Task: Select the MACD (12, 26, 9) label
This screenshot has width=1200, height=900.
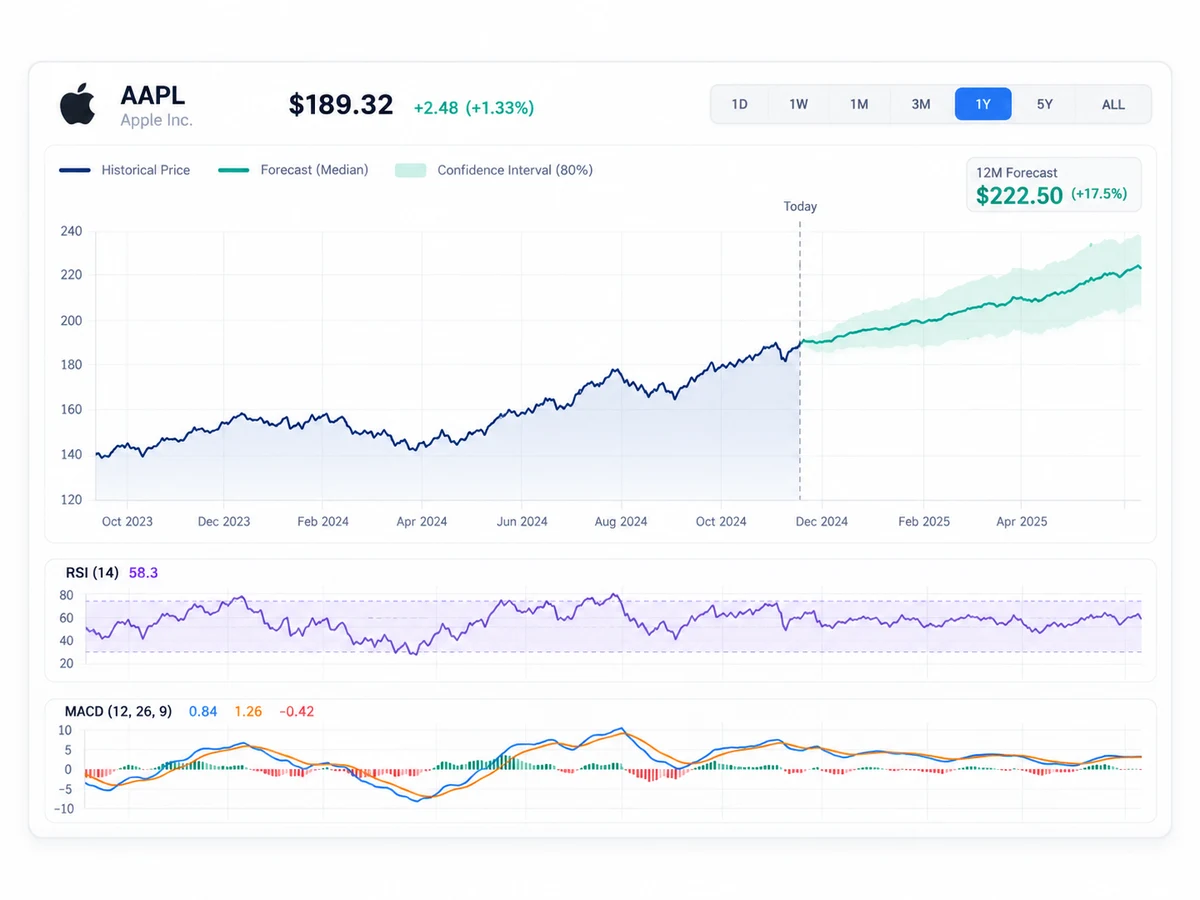Action: (x=116, y=711)
